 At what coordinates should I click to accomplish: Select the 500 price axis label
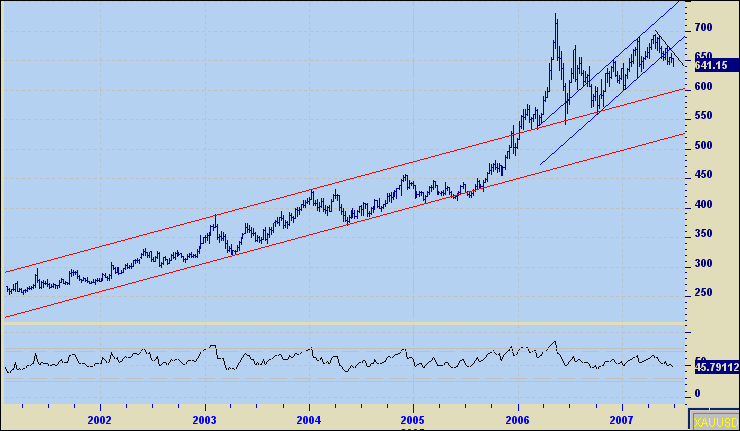pos(705,145)
